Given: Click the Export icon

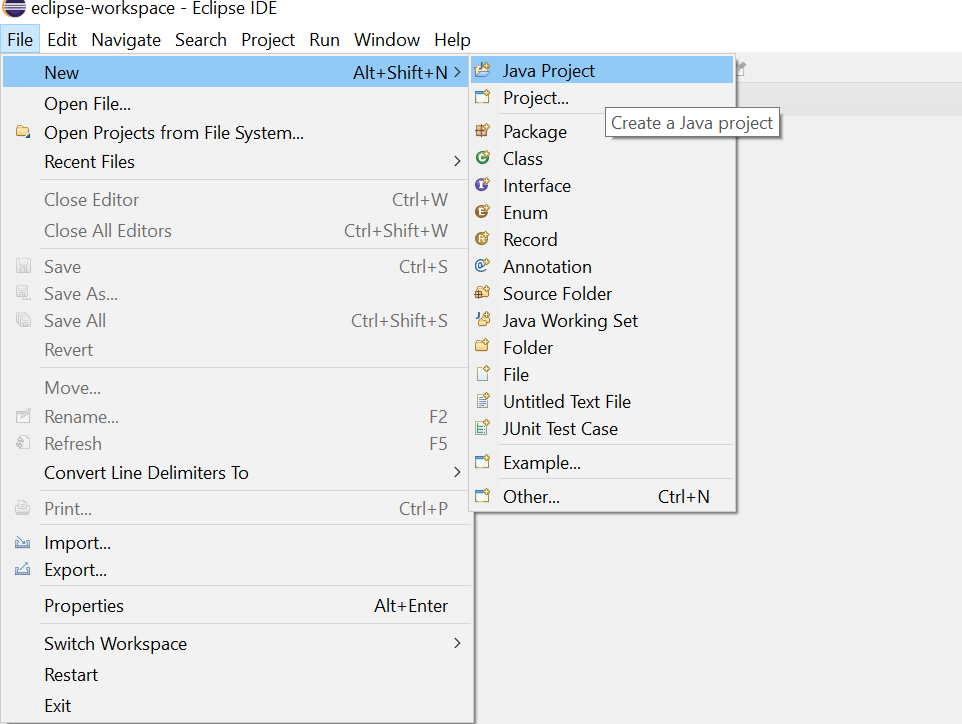Looking at the screenshot, I should [23, 569].
